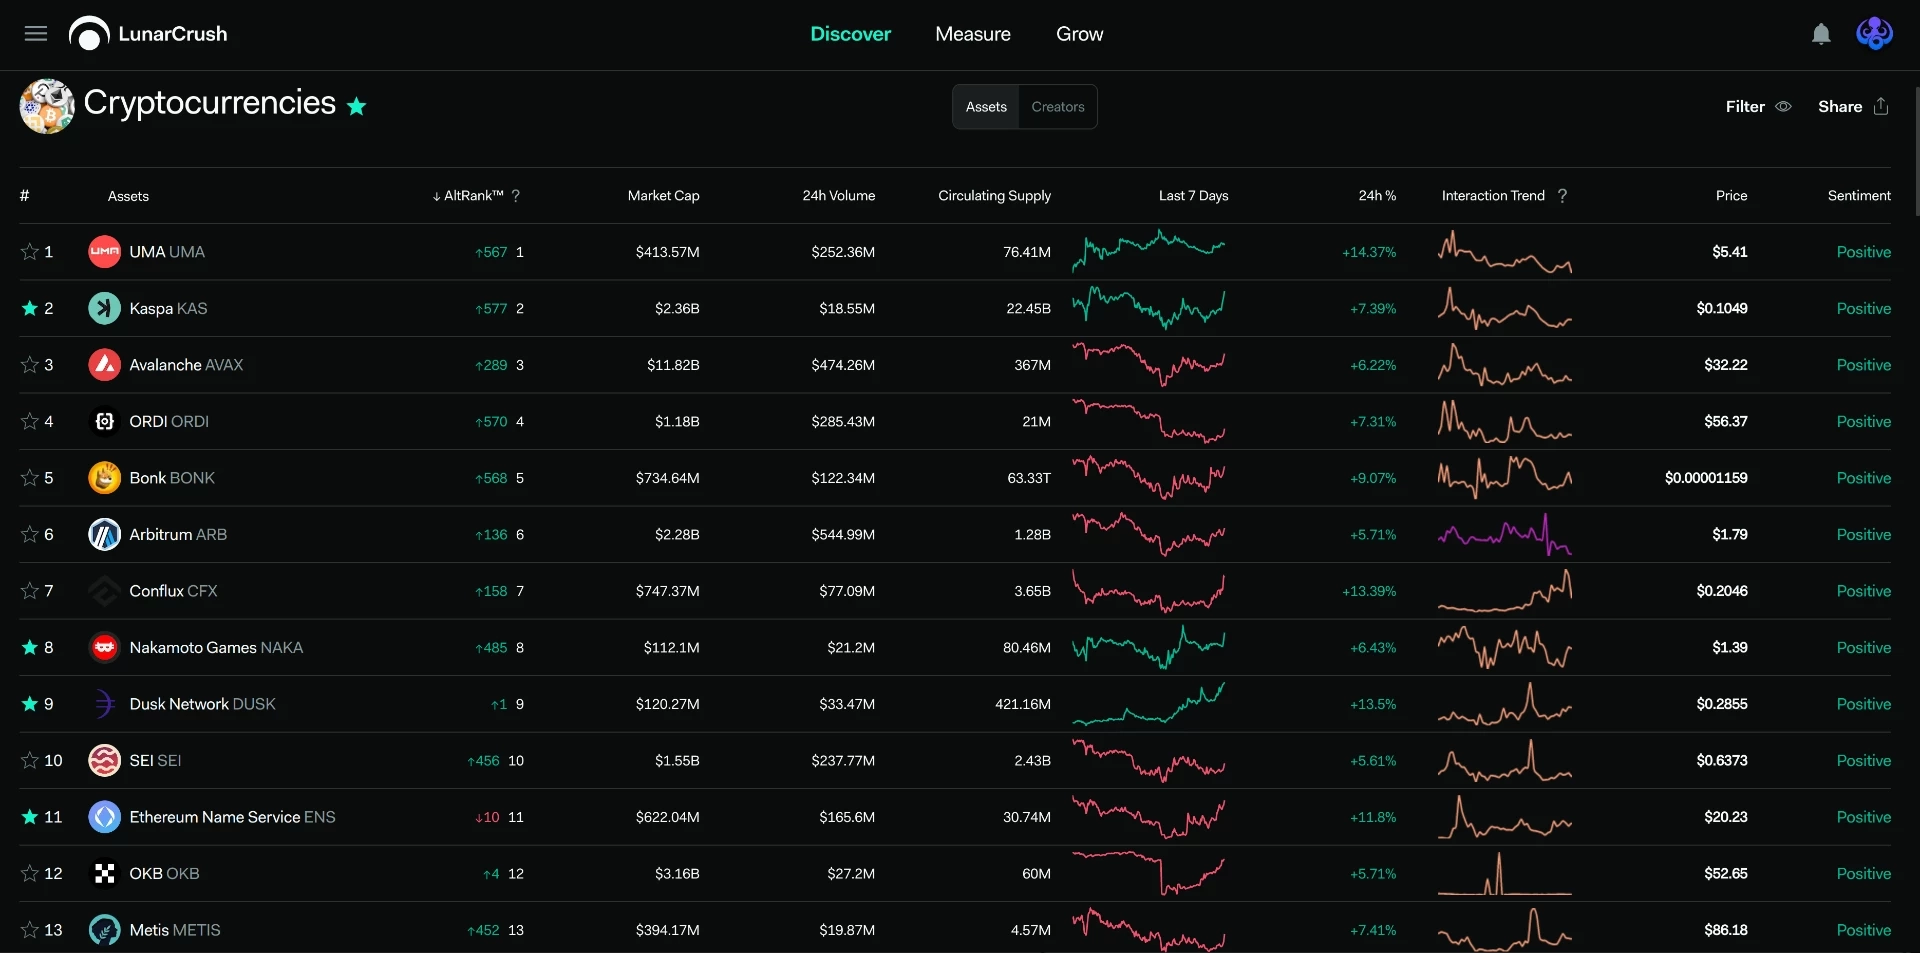The width and height of the screenshot is (1920, 953).
Task: Open the user profile avatar
Action: [x=1874, y=34]
